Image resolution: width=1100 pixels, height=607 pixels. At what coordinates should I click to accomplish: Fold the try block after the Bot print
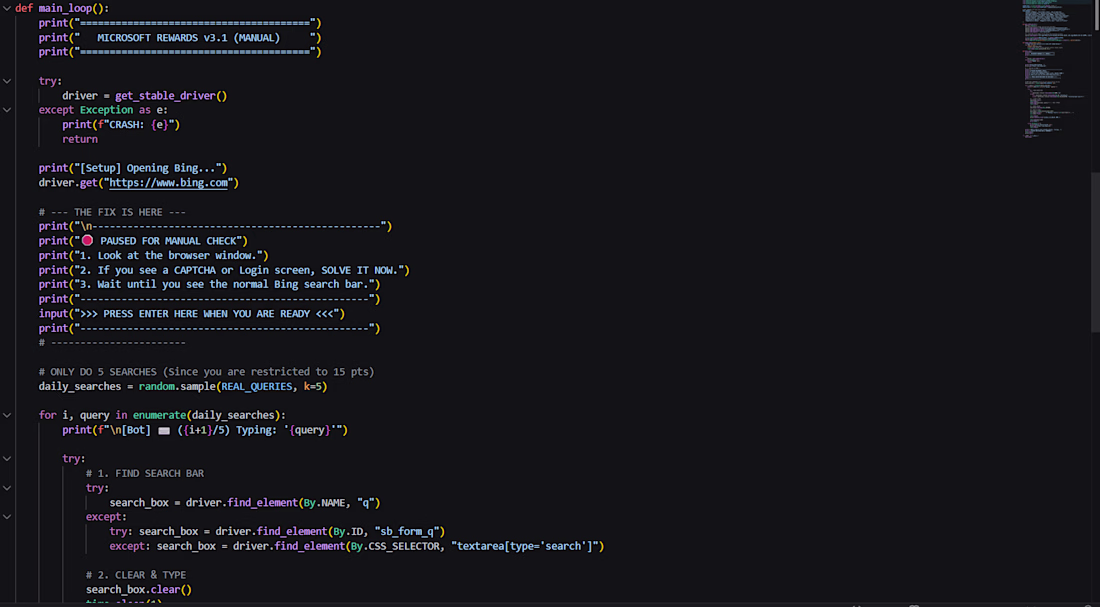coord(7,459)
